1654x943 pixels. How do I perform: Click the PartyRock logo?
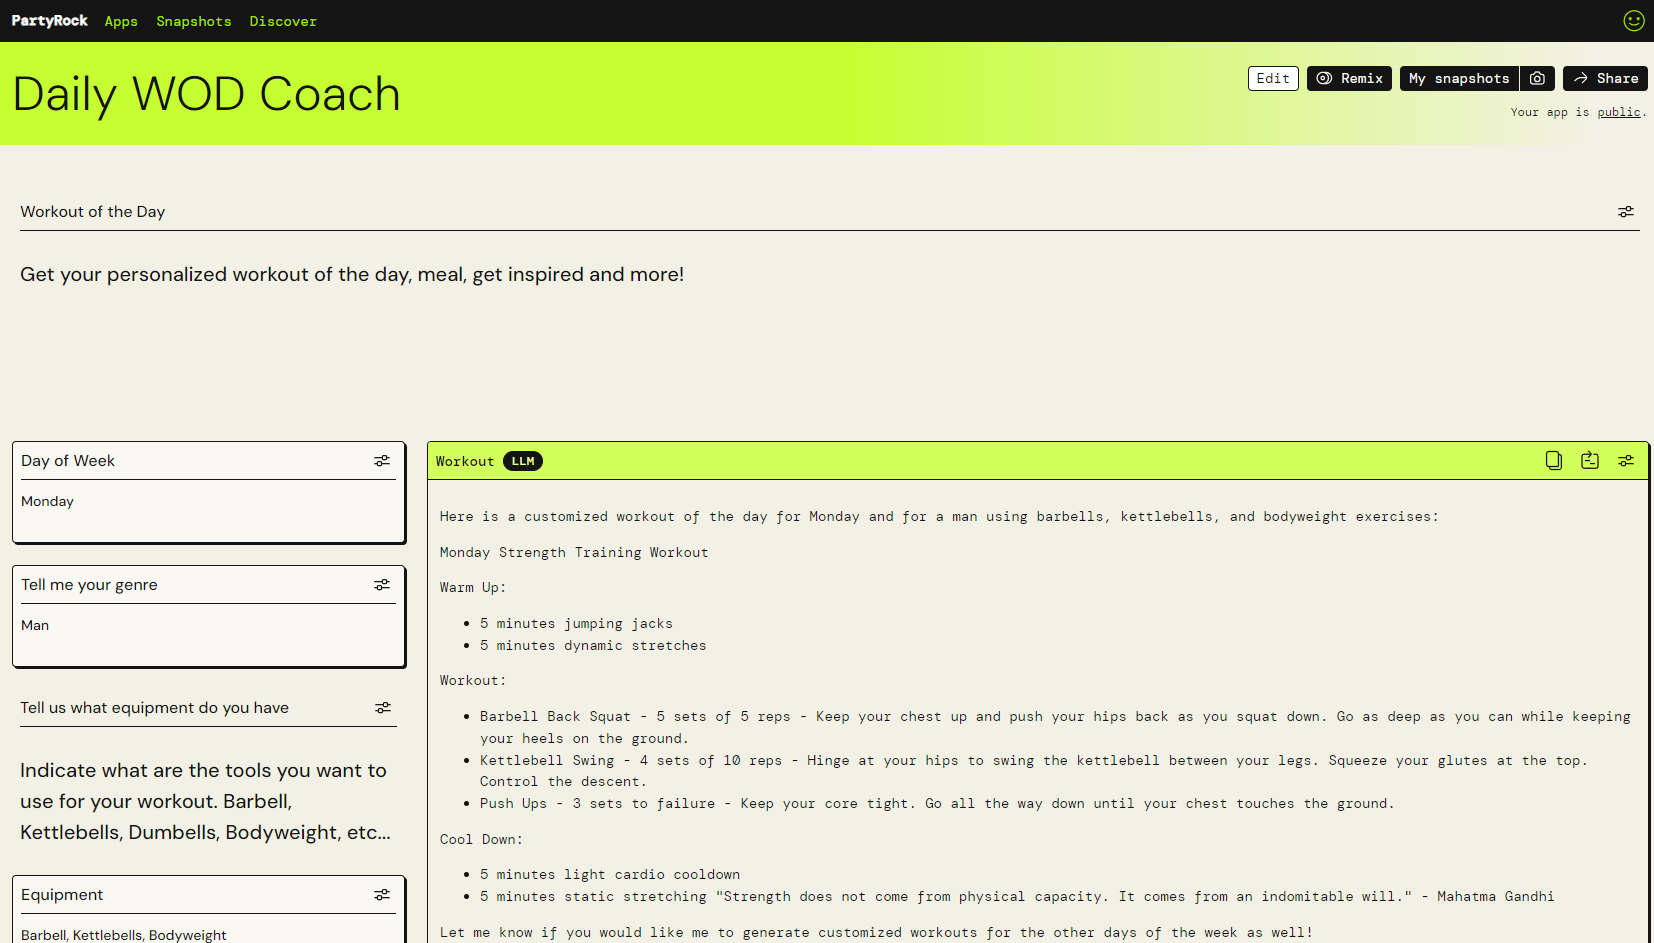[x=48, y=20]
